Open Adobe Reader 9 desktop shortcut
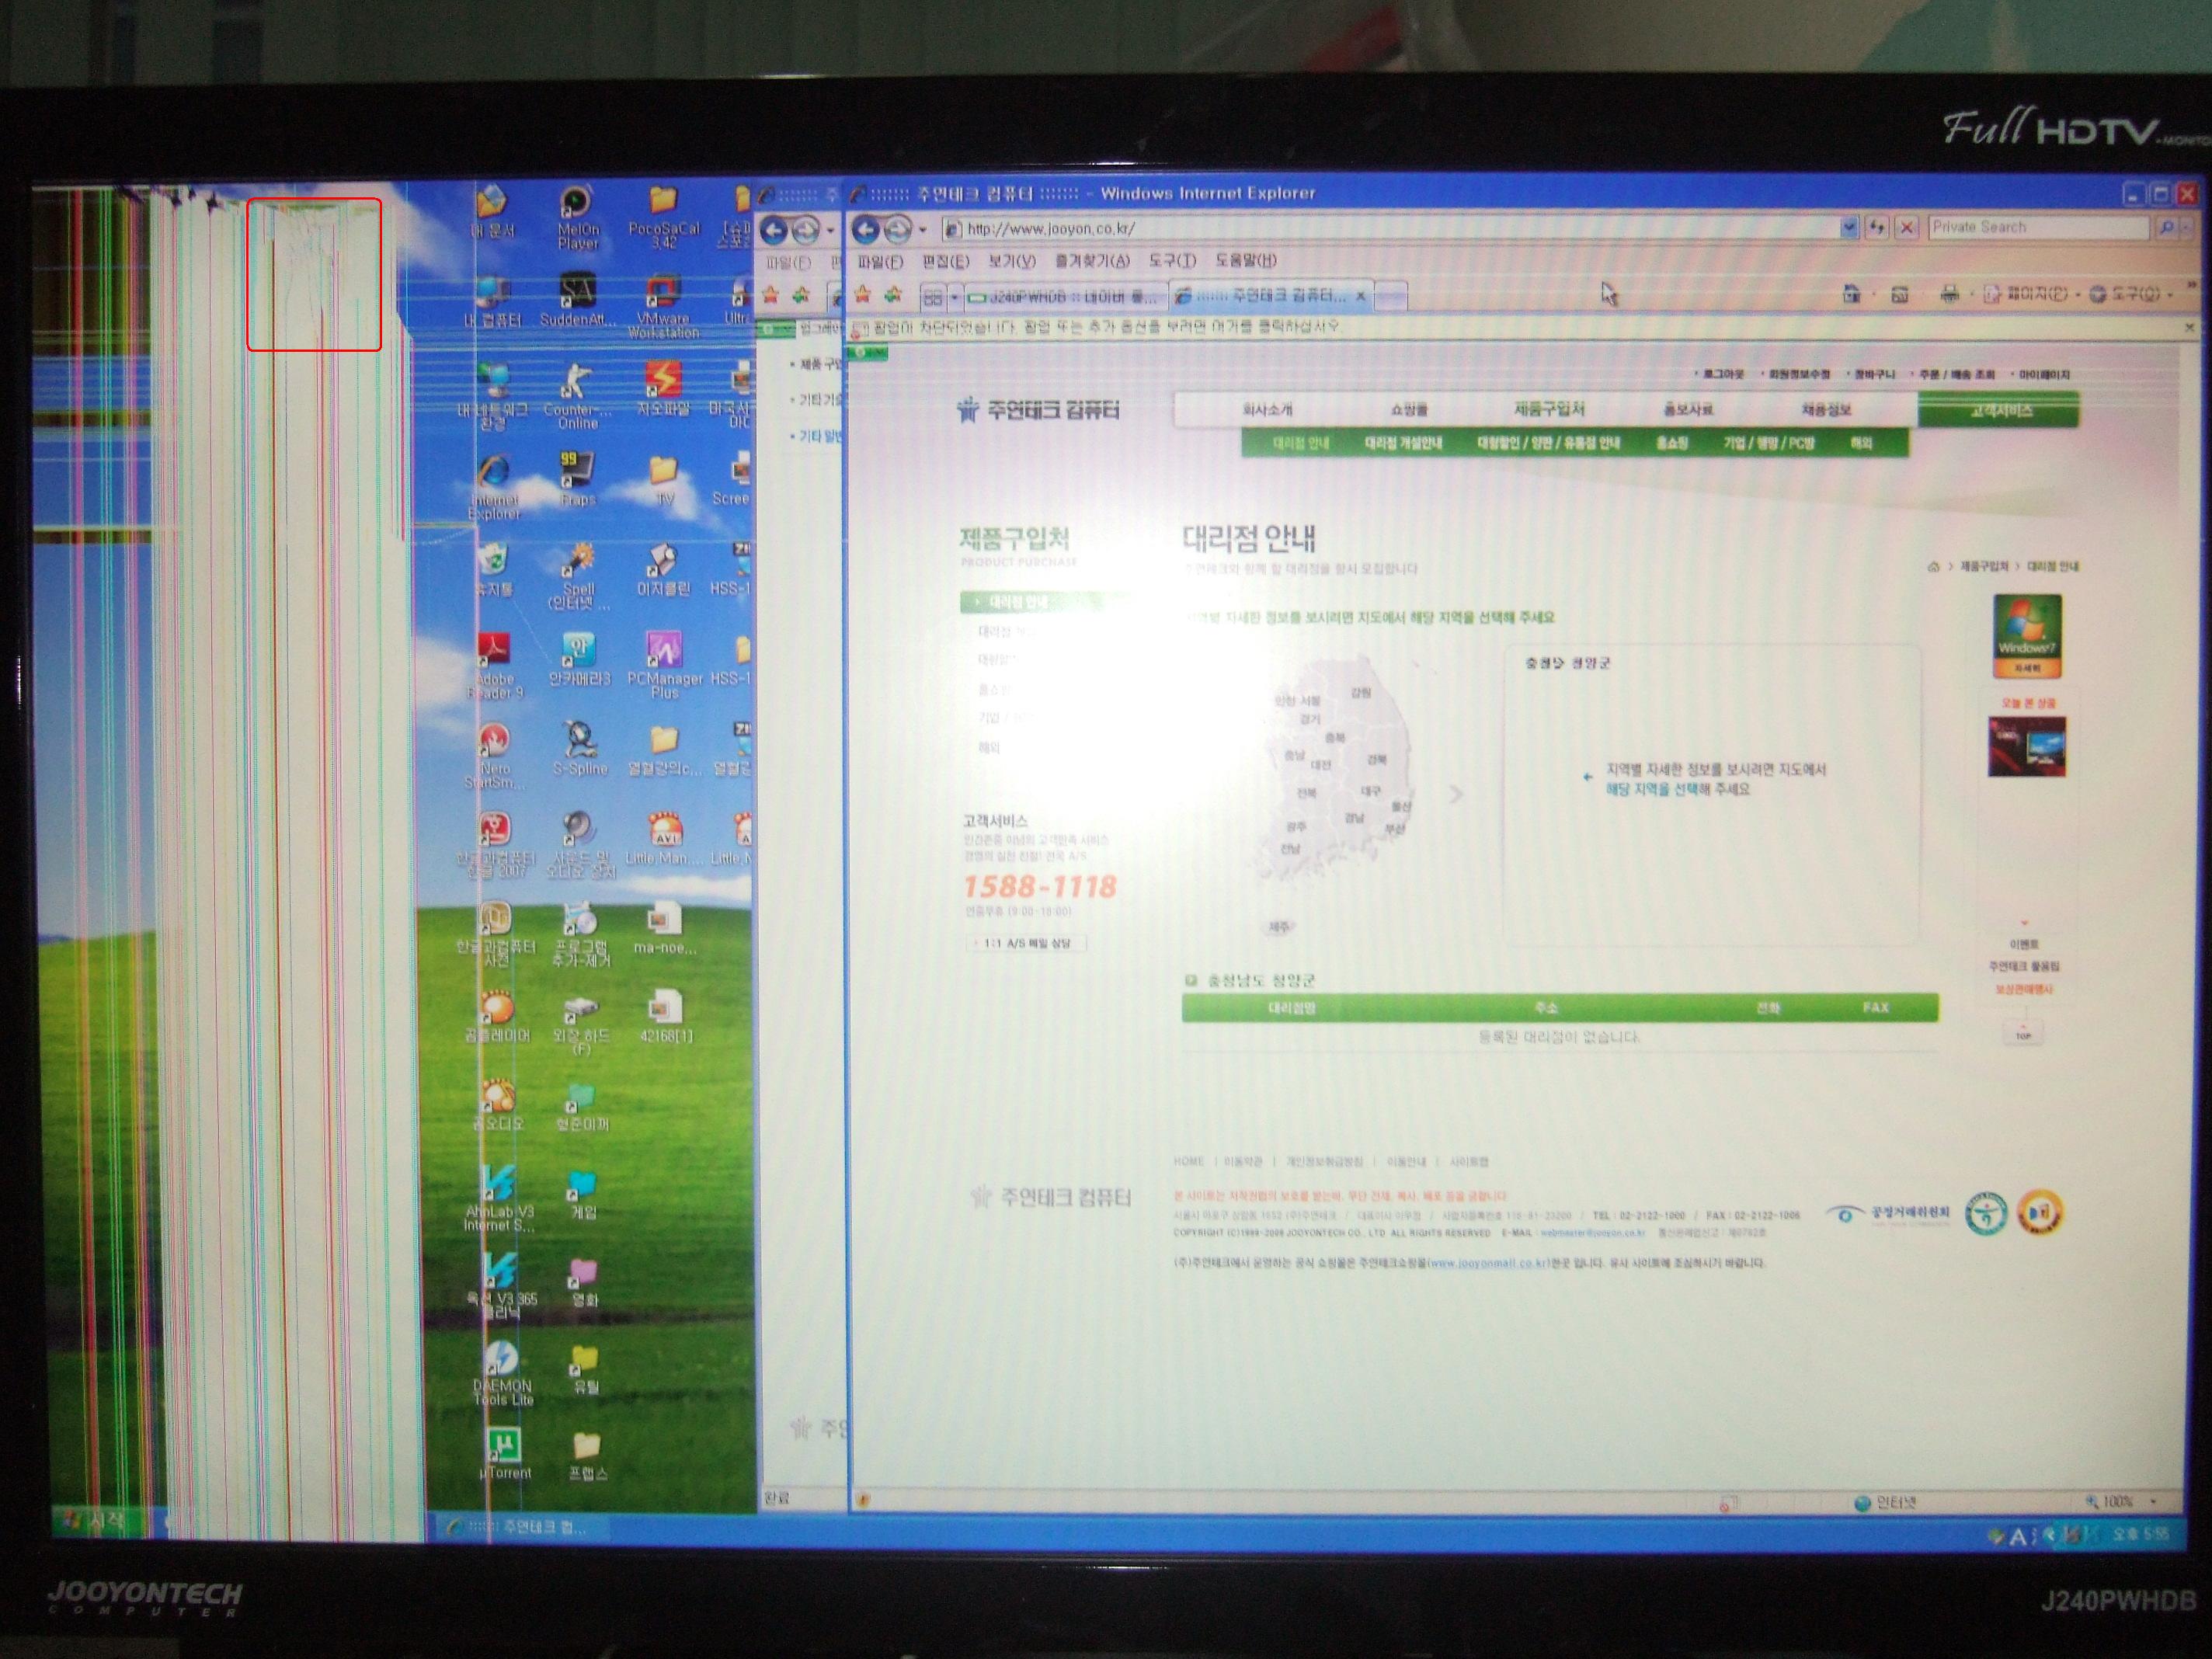 click(494, 666)
